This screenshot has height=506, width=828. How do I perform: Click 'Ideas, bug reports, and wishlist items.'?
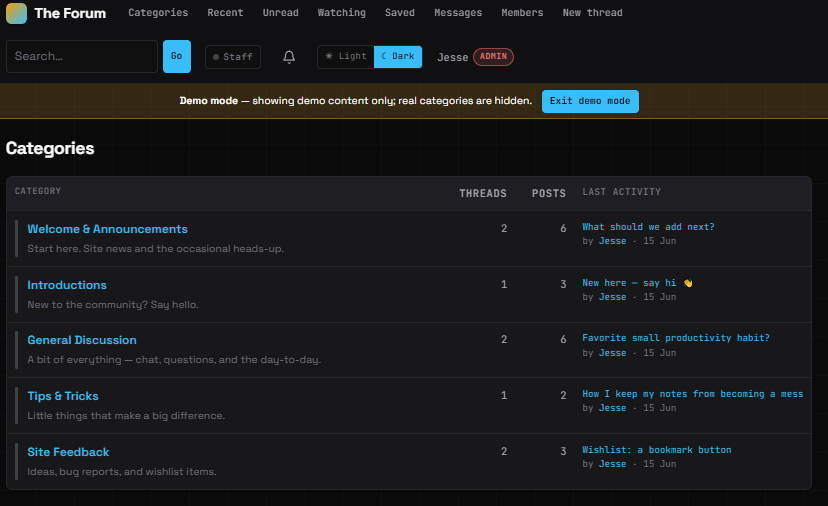(x=122, y=472)
